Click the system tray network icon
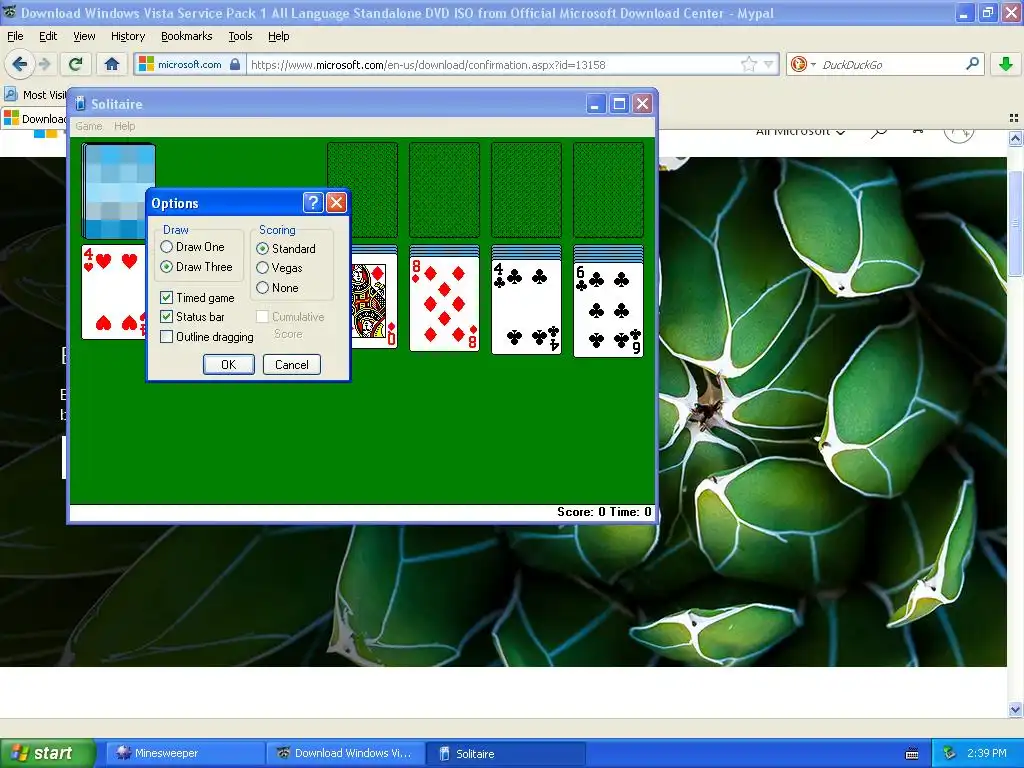This screenshot has height=768, width=1024. (x=950, y=753)
